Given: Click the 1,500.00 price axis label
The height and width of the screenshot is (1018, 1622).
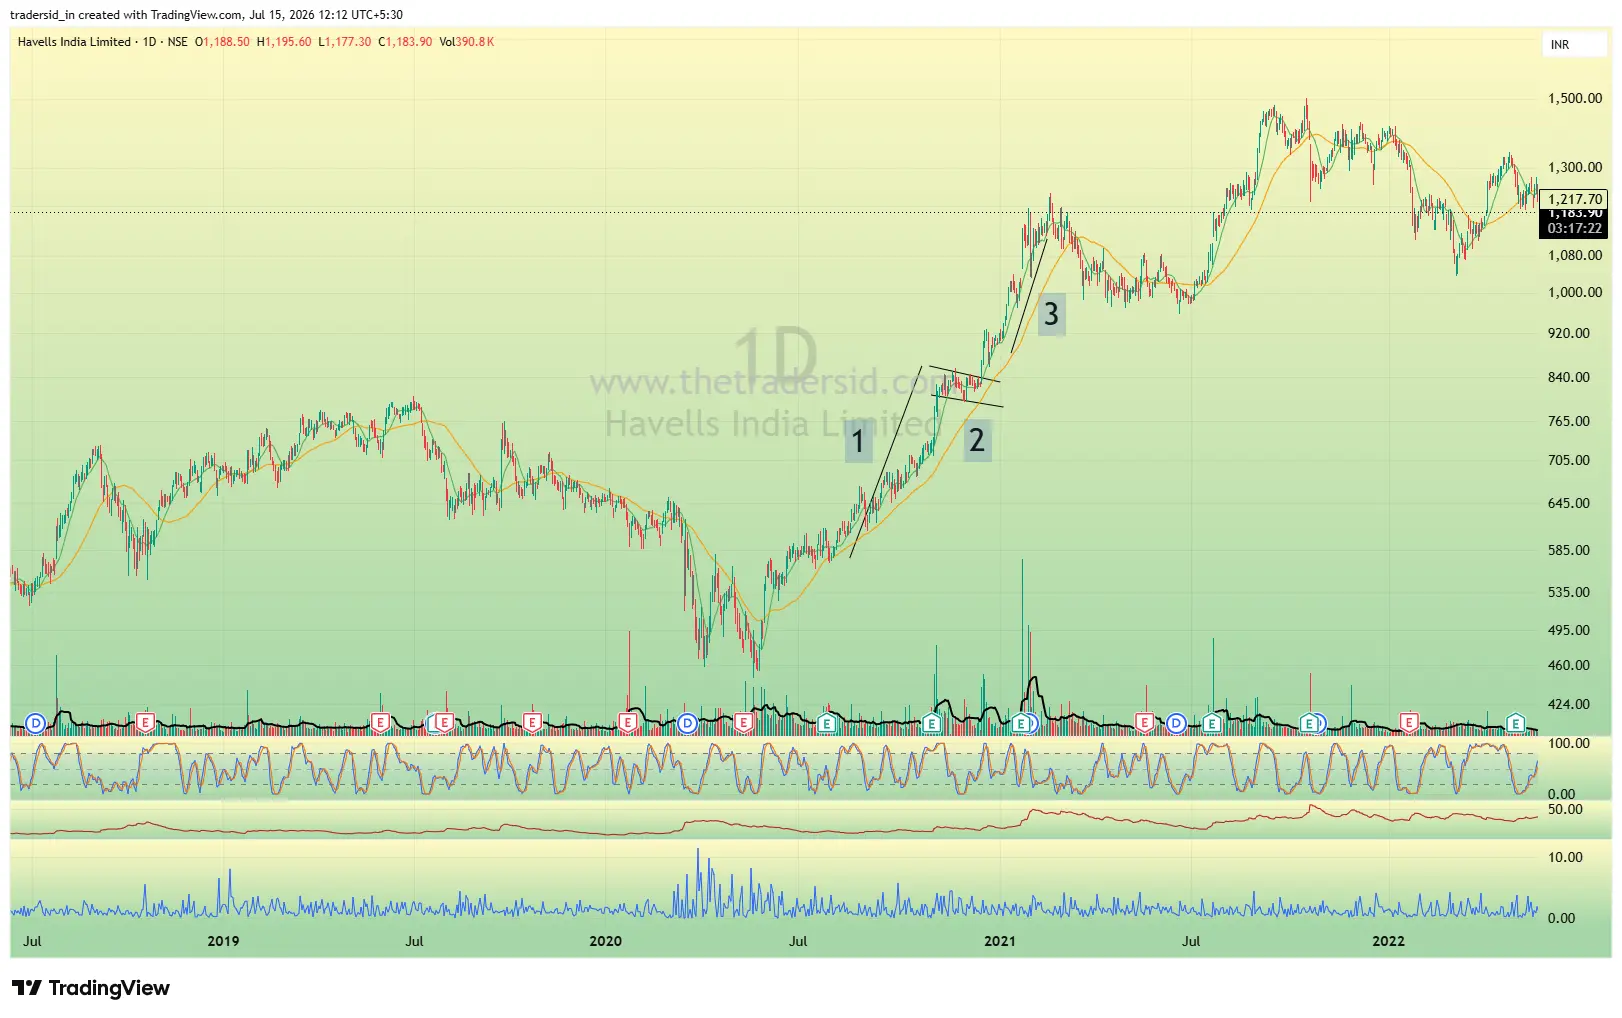Looking at the screenshot, I should [x=1574, y=98].
